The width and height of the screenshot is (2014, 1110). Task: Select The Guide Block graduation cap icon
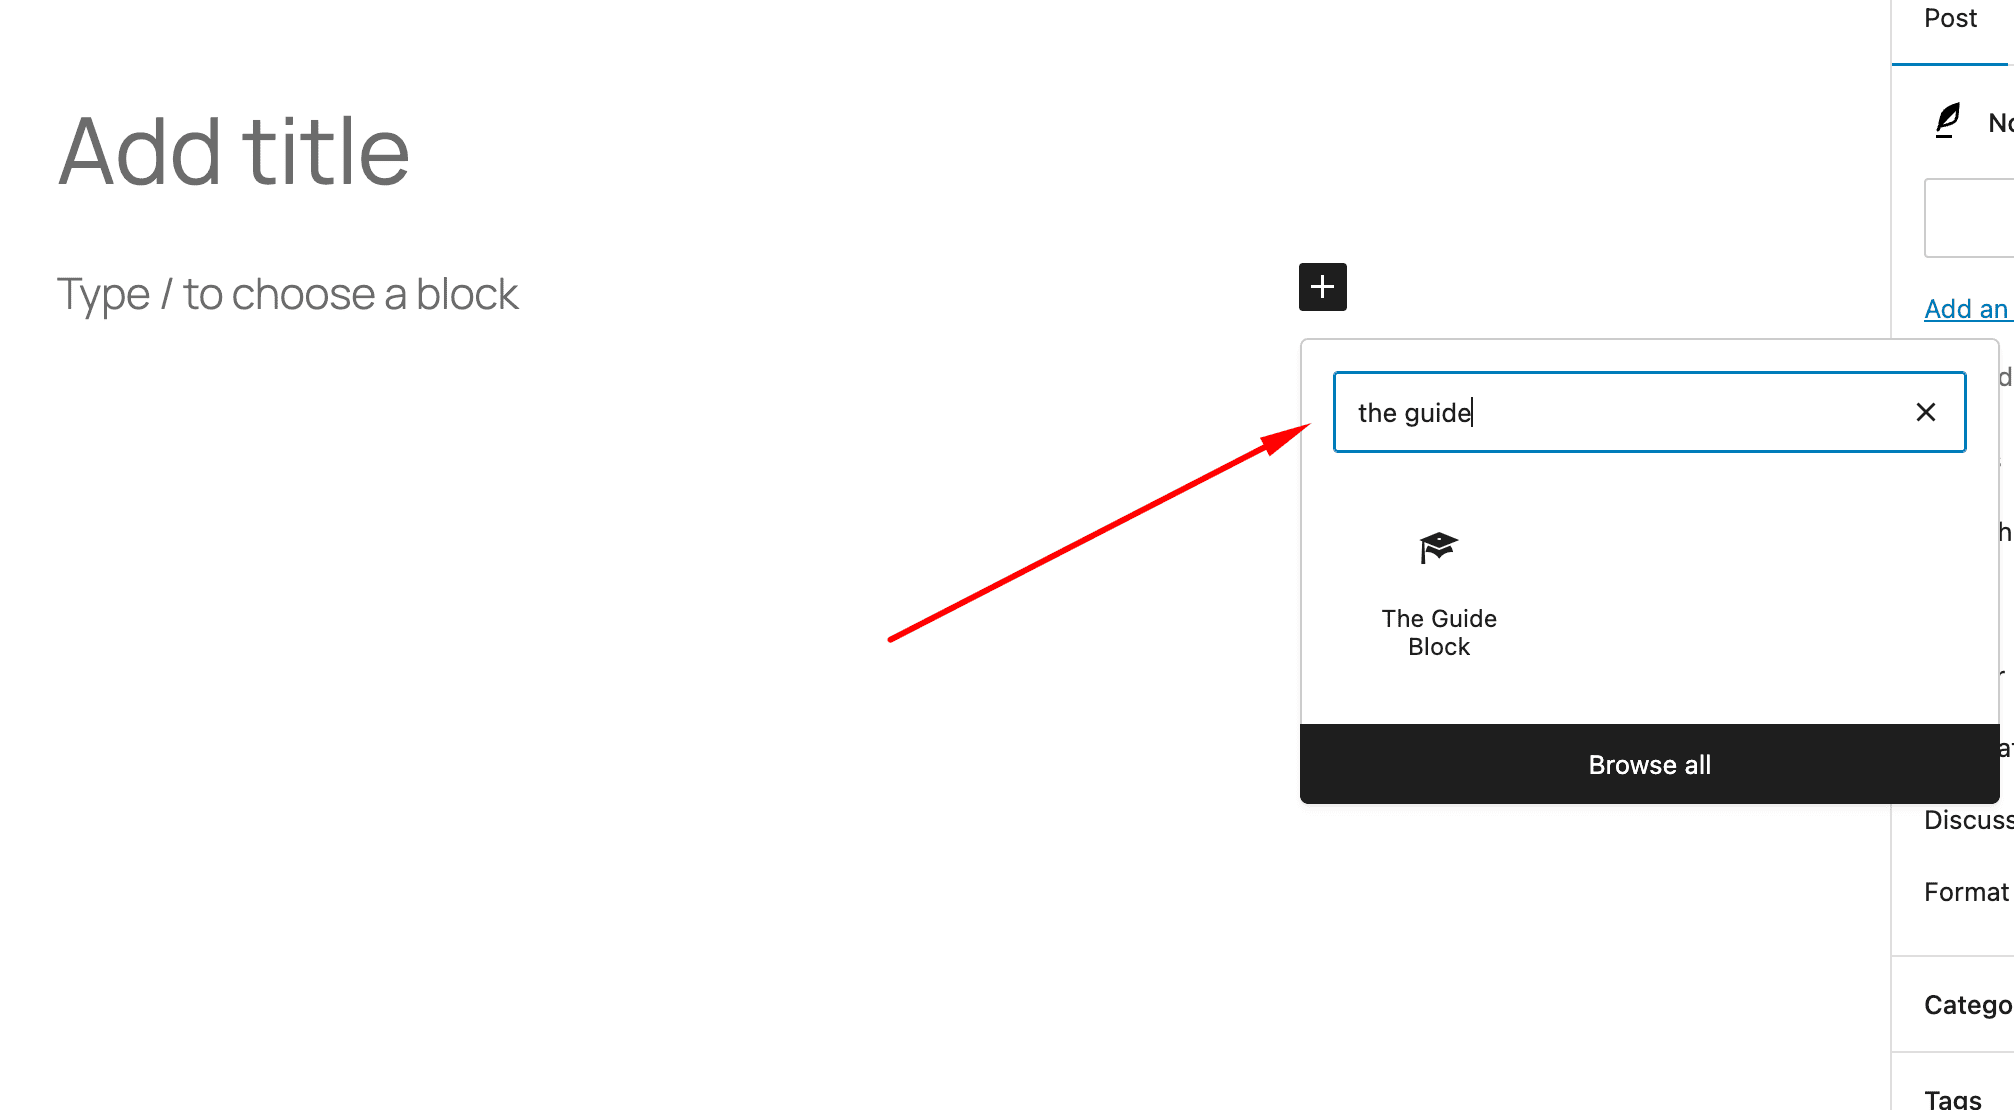point(1438,548)
